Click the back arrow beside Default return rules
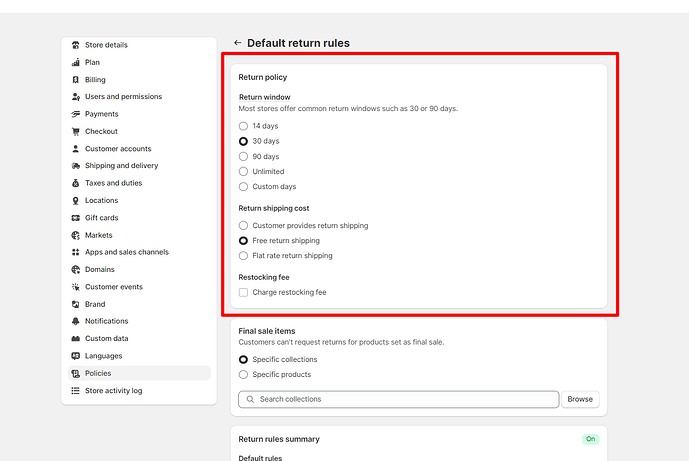Image resolution: width=689 pixels, height=461 pixels. pos(238,43)
